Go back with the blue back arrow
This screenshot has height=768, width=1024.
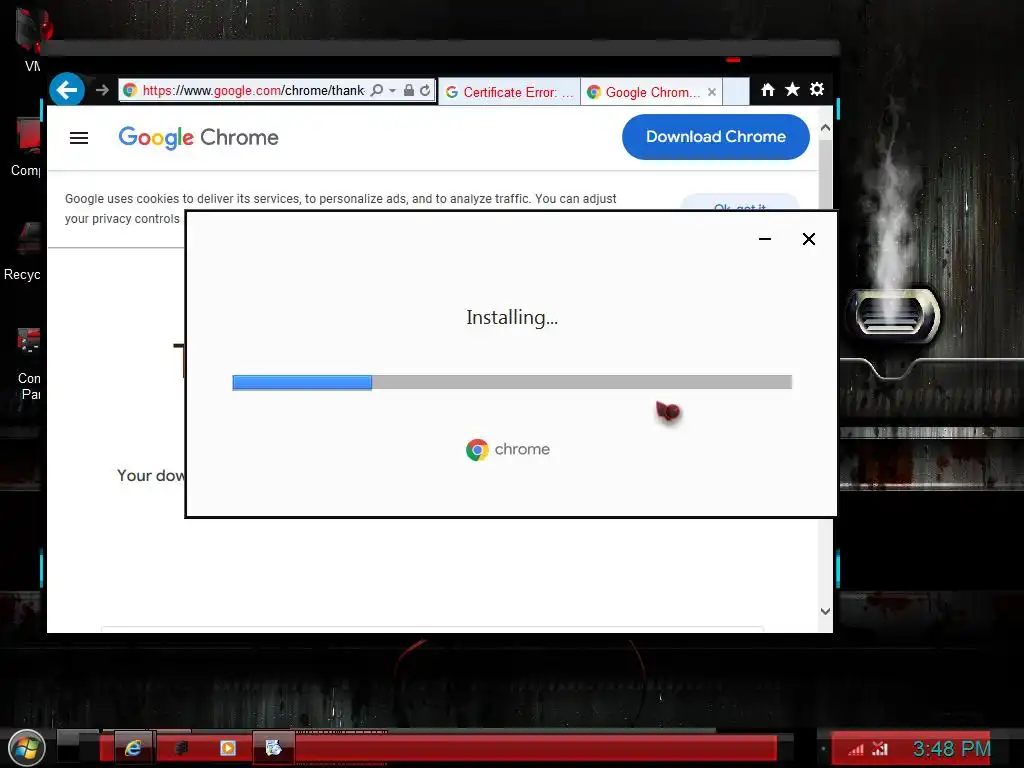coord(67,89)
